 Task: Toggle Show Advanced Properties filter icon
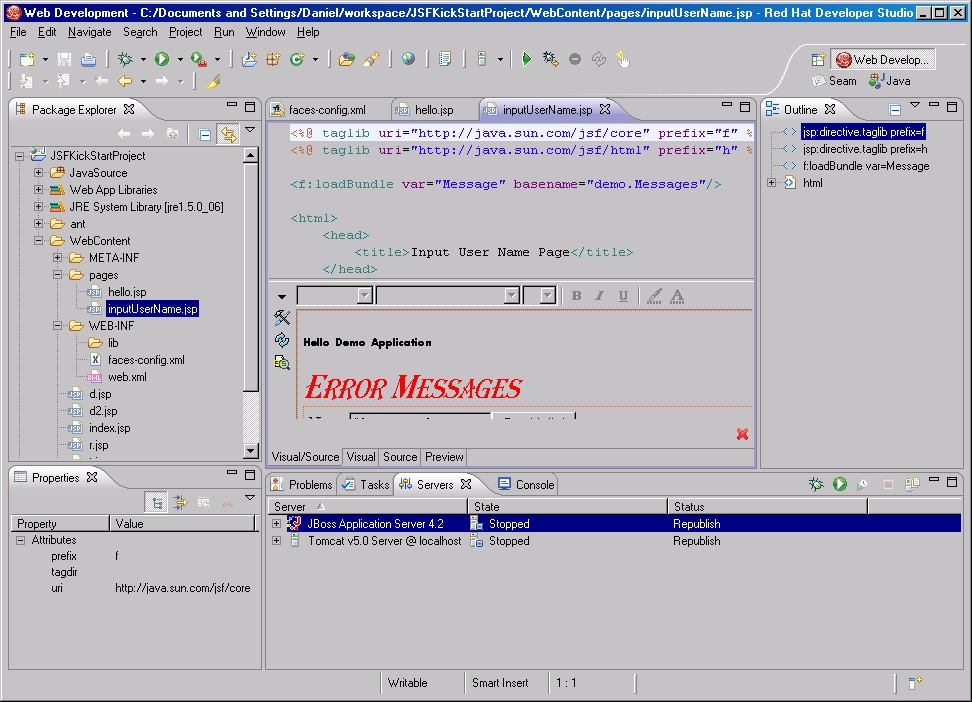point(180,502)
